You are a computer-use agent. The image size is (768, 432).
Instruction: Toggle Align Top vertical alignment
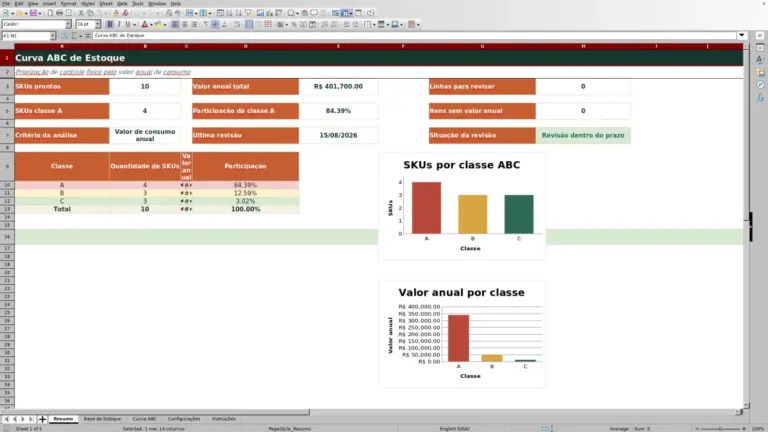click(206, 24)
